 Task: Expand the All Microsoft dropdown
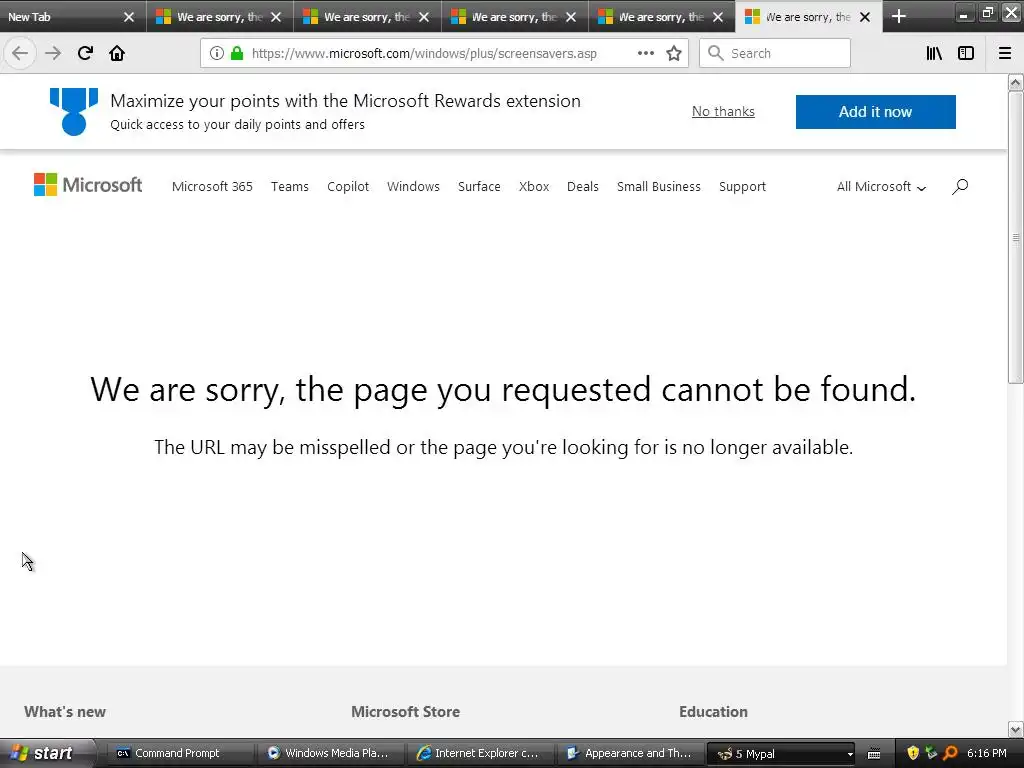click(x=881, y=187)
